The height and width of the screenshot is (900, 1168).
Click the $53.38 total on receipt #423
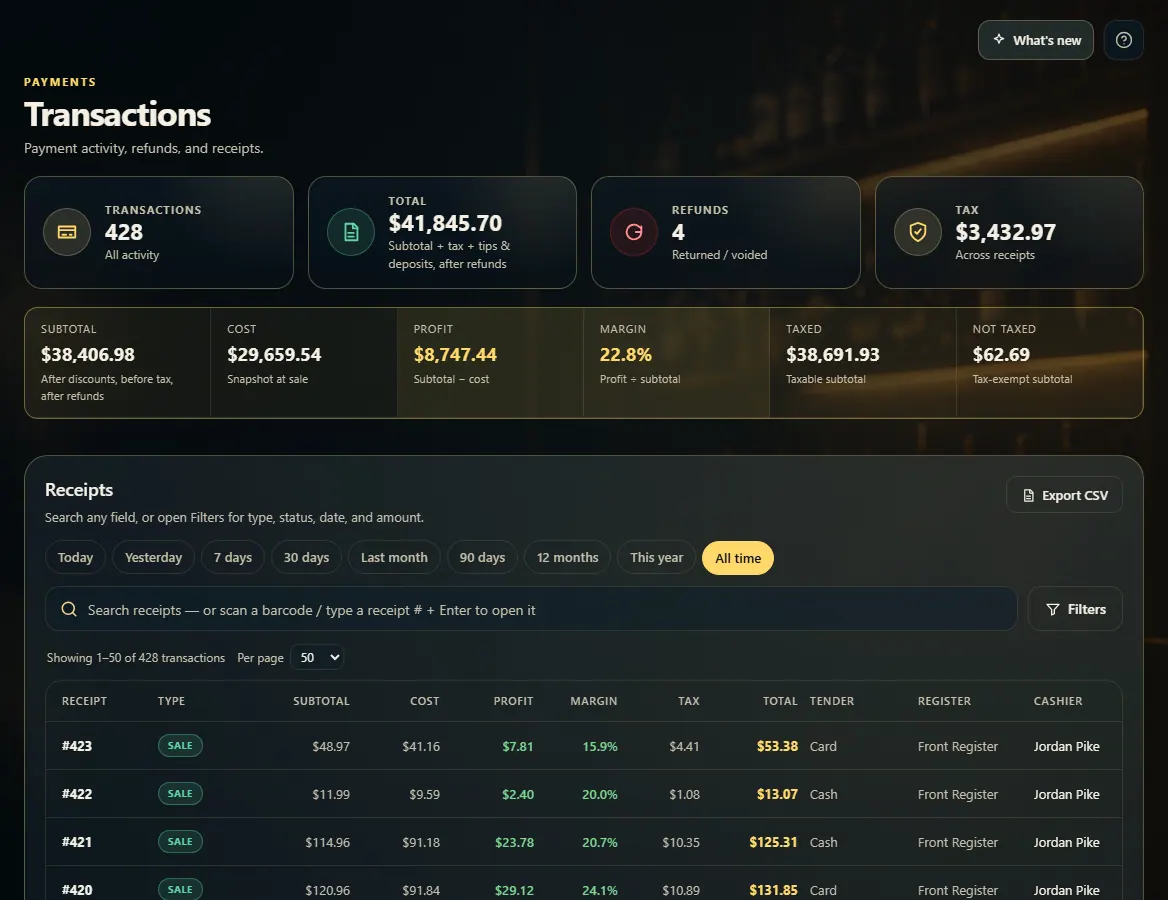coord(777,746)
